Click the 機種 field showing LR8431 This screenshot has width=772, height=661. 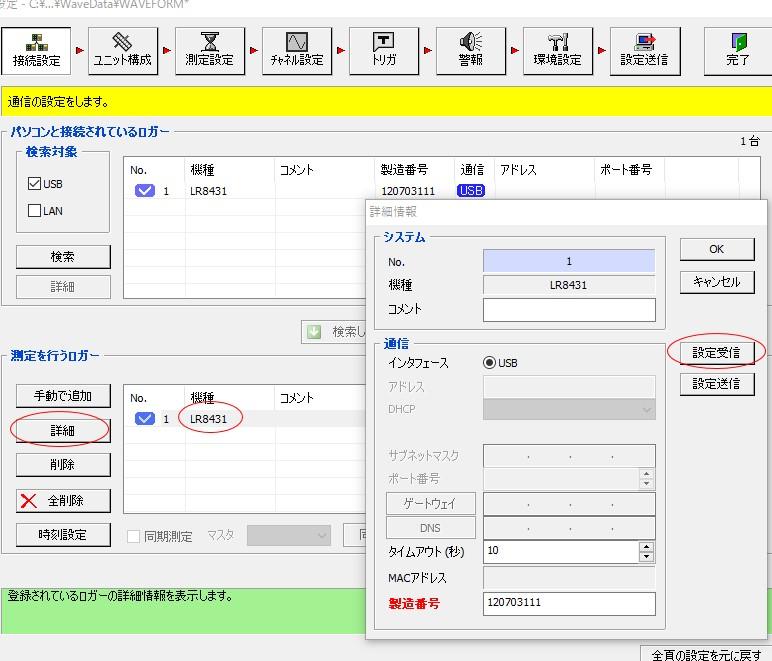[569, 285]
